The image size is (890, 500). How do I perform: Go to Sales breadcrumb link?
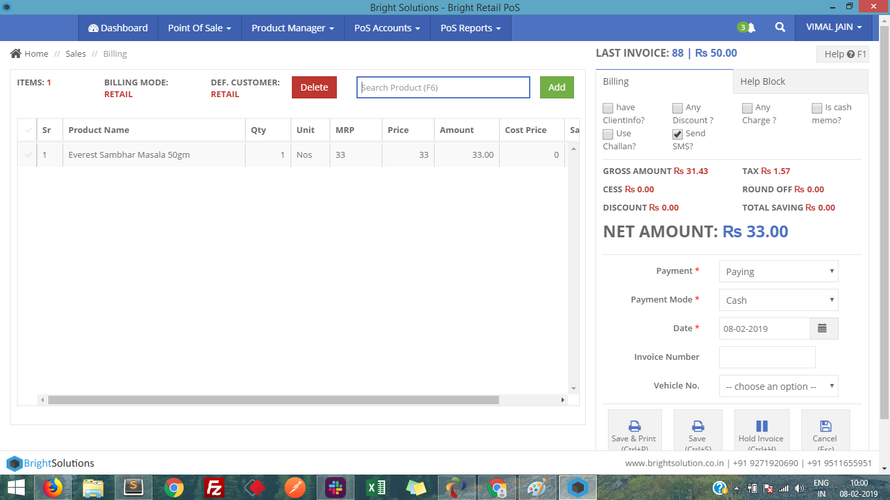[75, 54]
